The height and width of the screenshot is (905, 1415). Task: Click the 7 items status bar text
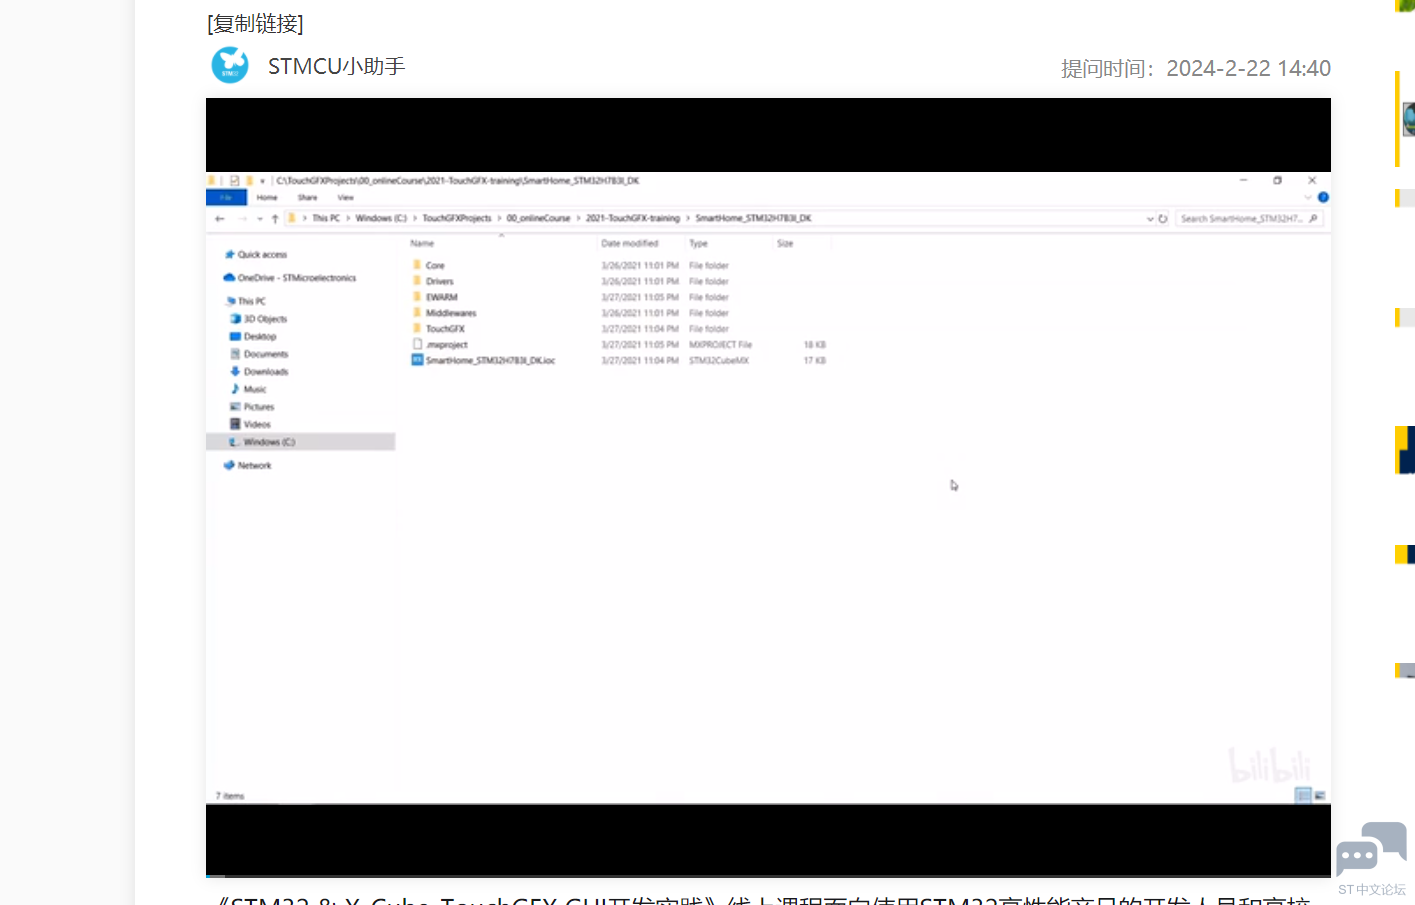pos(230,796)
